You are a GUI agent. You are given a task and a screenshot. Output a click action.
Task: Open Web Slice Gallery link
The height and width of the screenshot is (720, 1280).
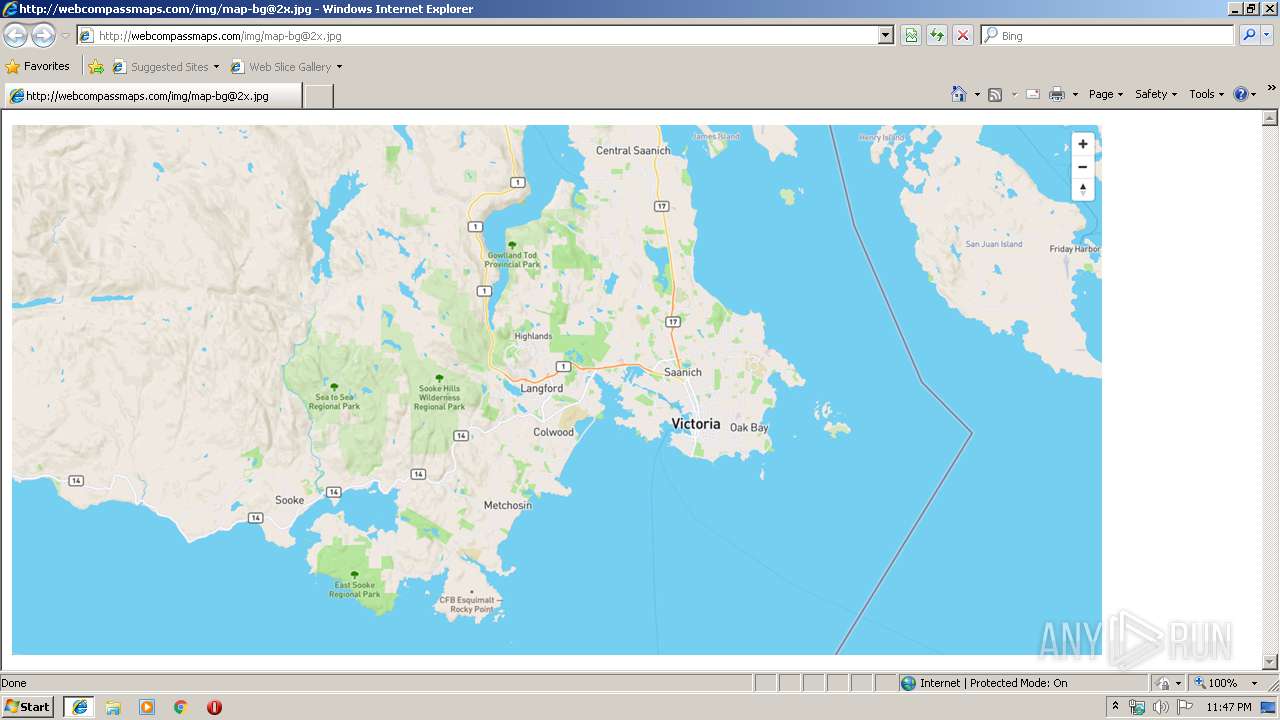click(286, 67)
